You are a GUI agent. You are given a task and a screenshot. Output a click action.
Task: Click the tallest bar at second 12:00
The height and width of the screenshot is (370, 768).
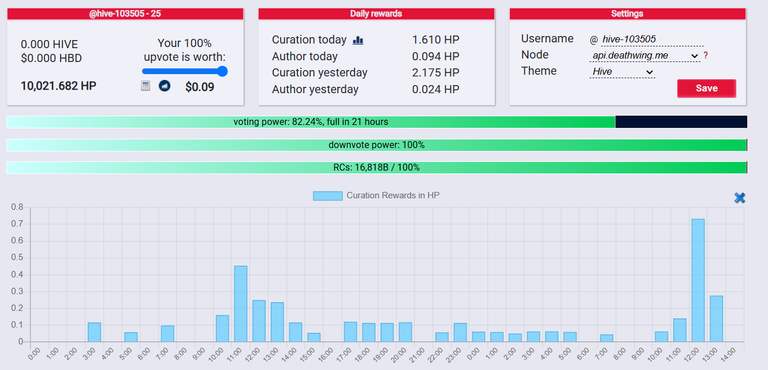[x=698, y=280]
